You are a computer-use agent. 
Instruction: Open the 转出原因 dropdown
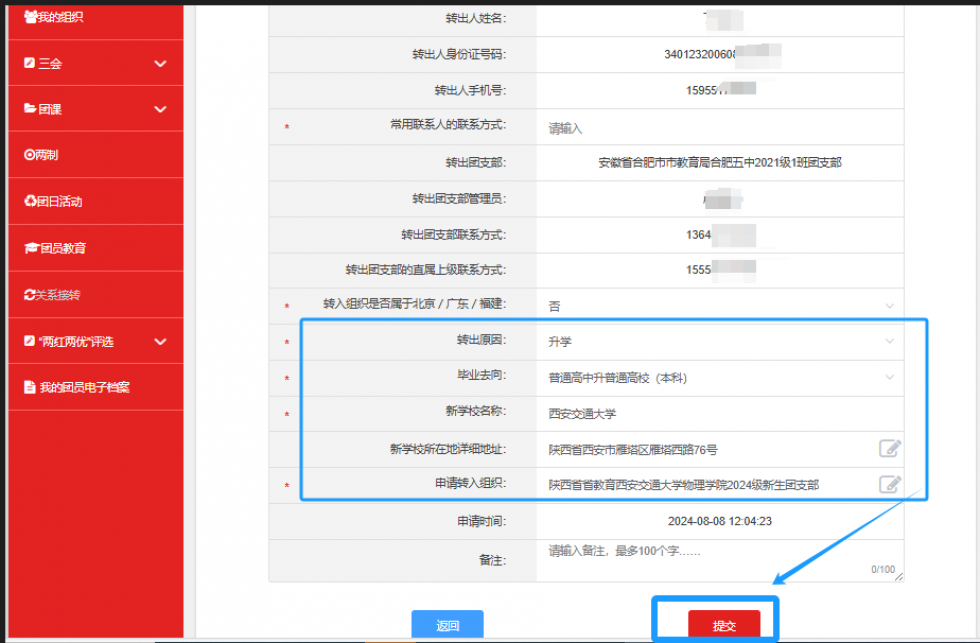tap(718, 341)
